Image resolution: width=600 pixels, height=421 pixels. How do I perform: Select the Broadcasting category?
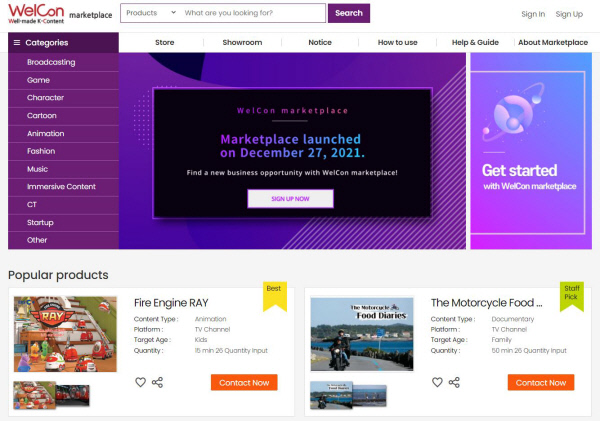pyautogui.click(x=51, y=62)
